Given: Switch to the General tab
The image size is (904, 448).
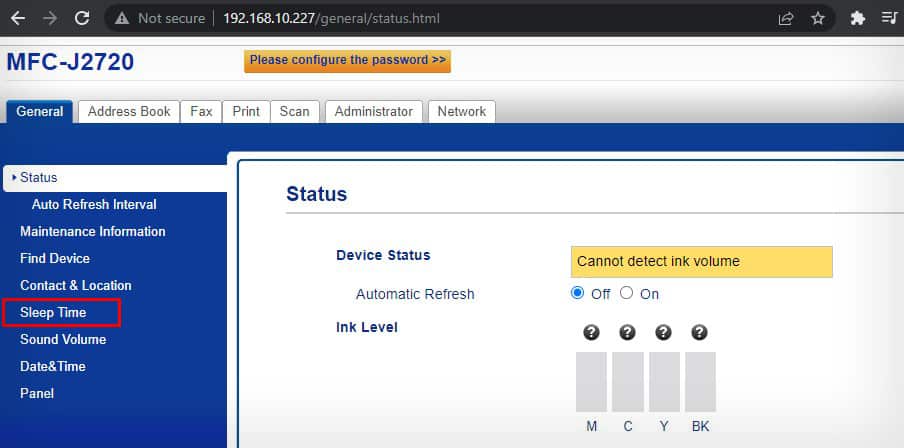Looking at the screenshot, I should coord(40,112).
